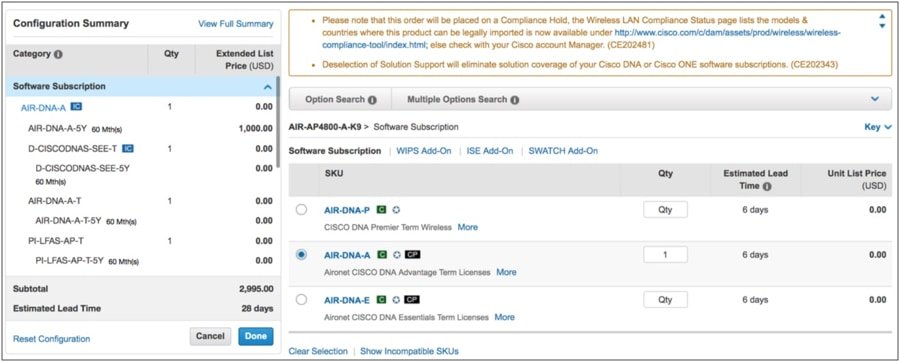Click the D-CISCODNAS-SEE-5Y summary row
Screen dimensions: 900x362
pos(143,174)
